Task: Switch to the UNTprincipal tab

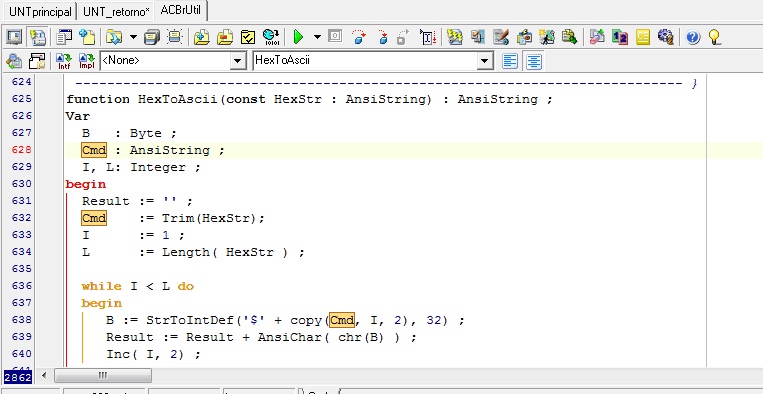Action: click(40, 12)
